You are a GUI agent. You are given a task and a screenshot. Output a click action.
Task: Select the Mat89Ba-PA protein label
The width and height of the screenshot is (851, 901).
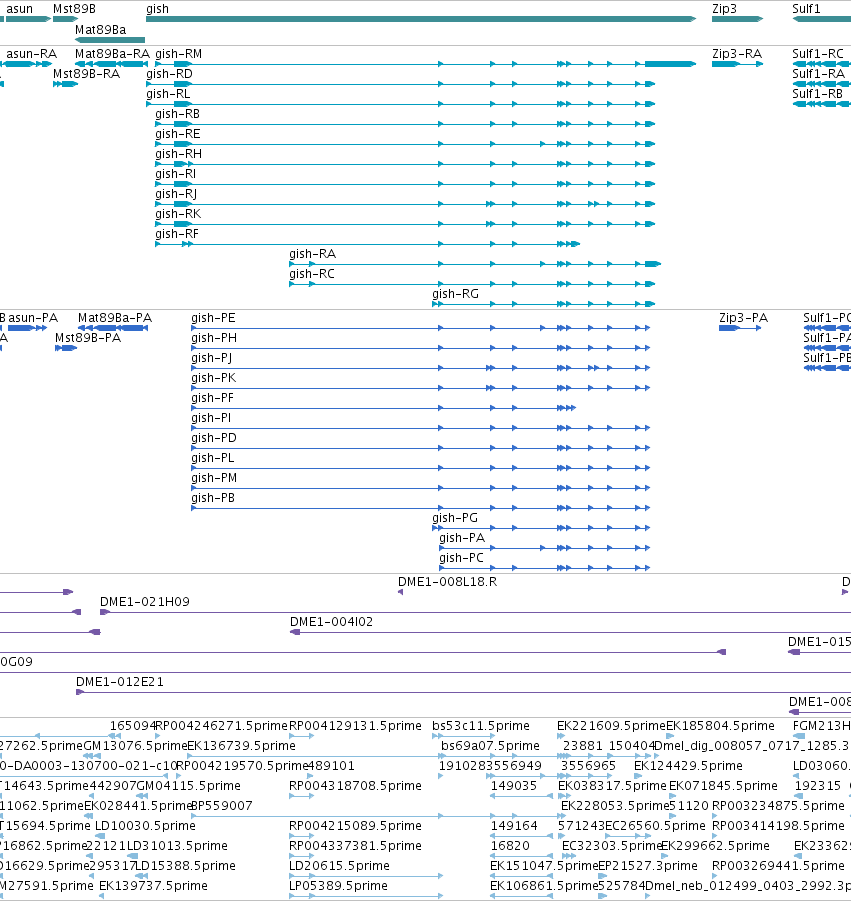pos(115,318)
